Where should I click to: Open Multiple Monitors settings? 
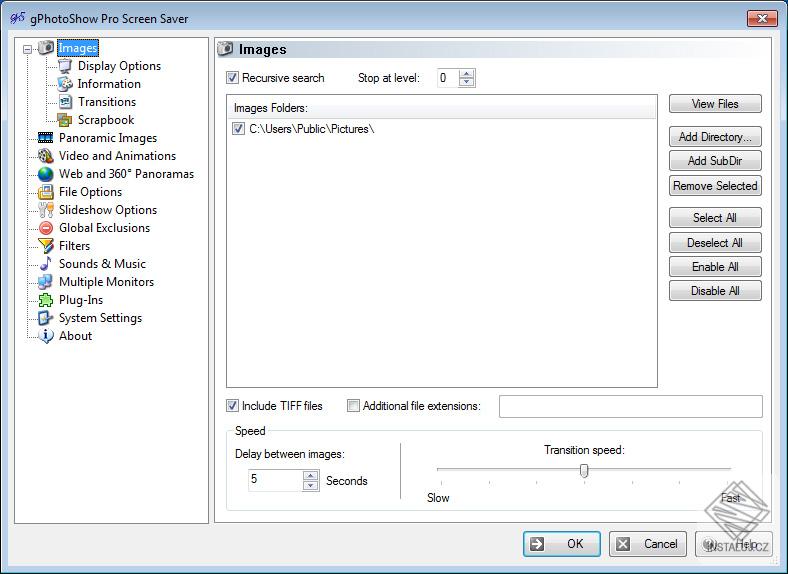click(x=106, y=282)
